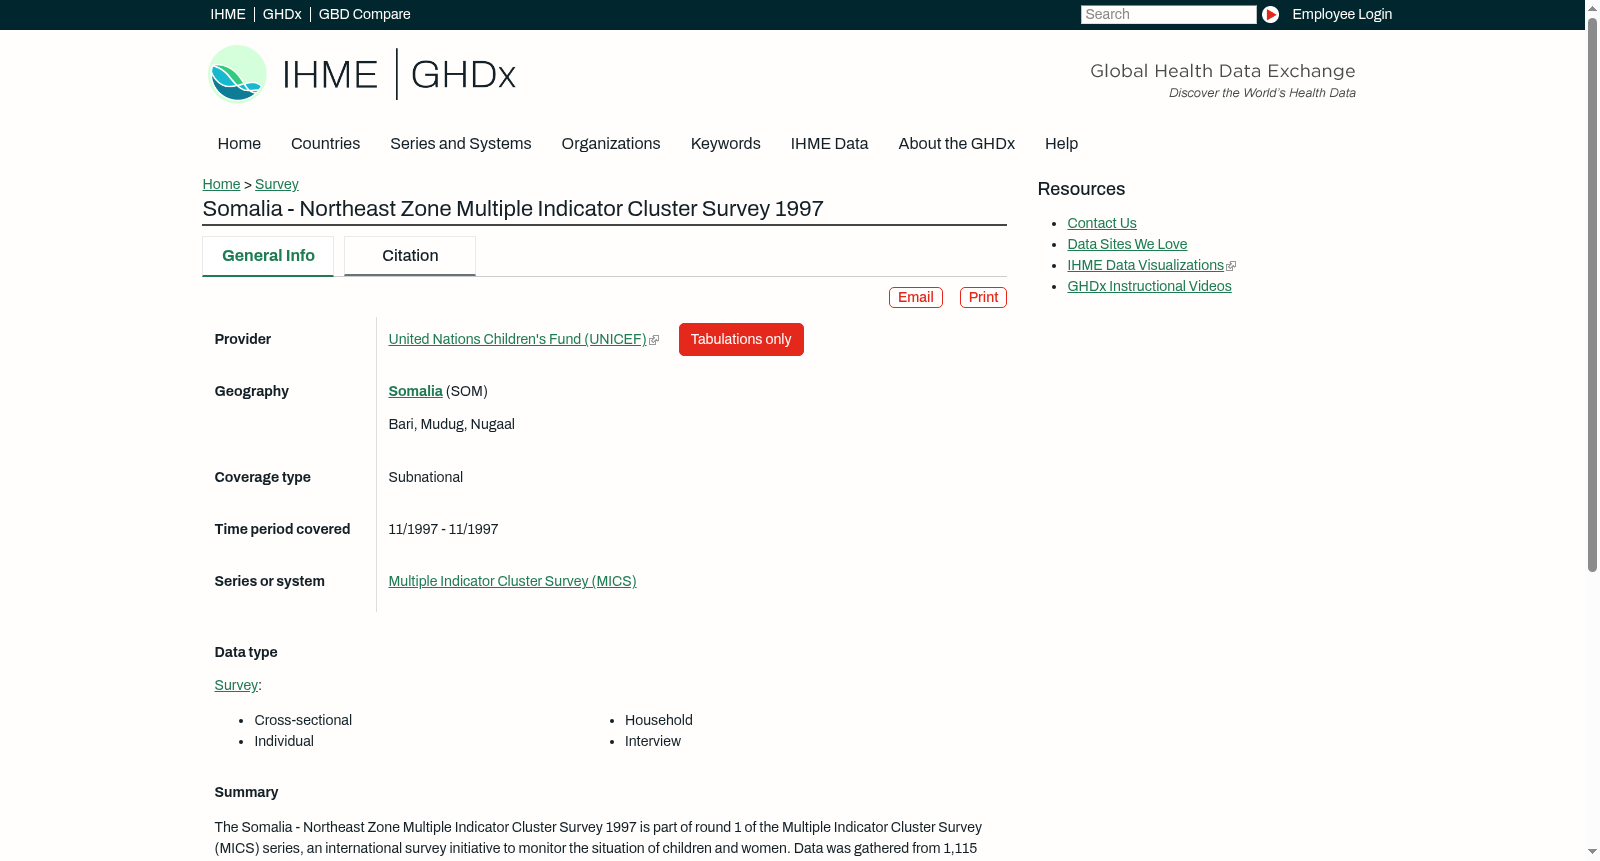This screenshot has height=861, width=1600.
Task: Open GHDx Instructional Videos link
Action: pos(1149,286)
